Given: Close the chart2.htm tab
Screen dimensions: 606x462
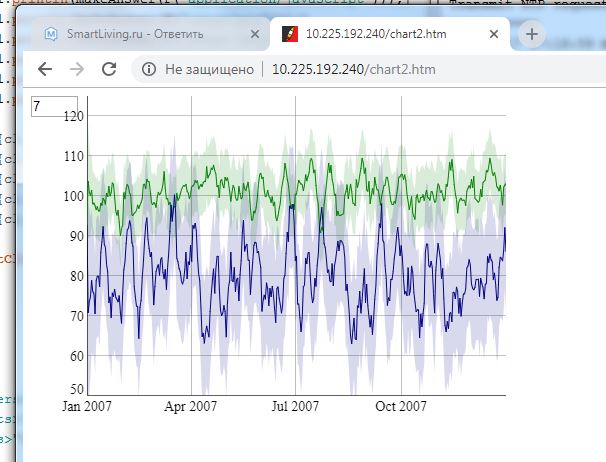Looking at the screenshot, I should [x=494, y=34].
